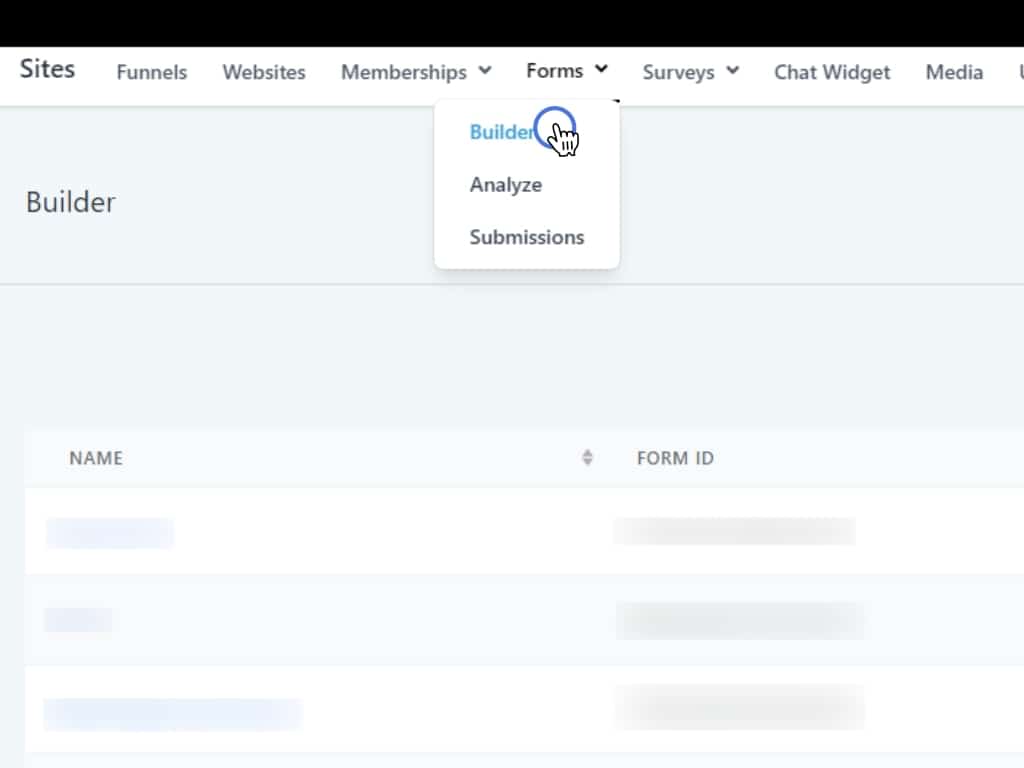Choose Analyze in the Forms dropdown
The width and height of the screenshot is (1024, 768).
(x=506, y=185)
